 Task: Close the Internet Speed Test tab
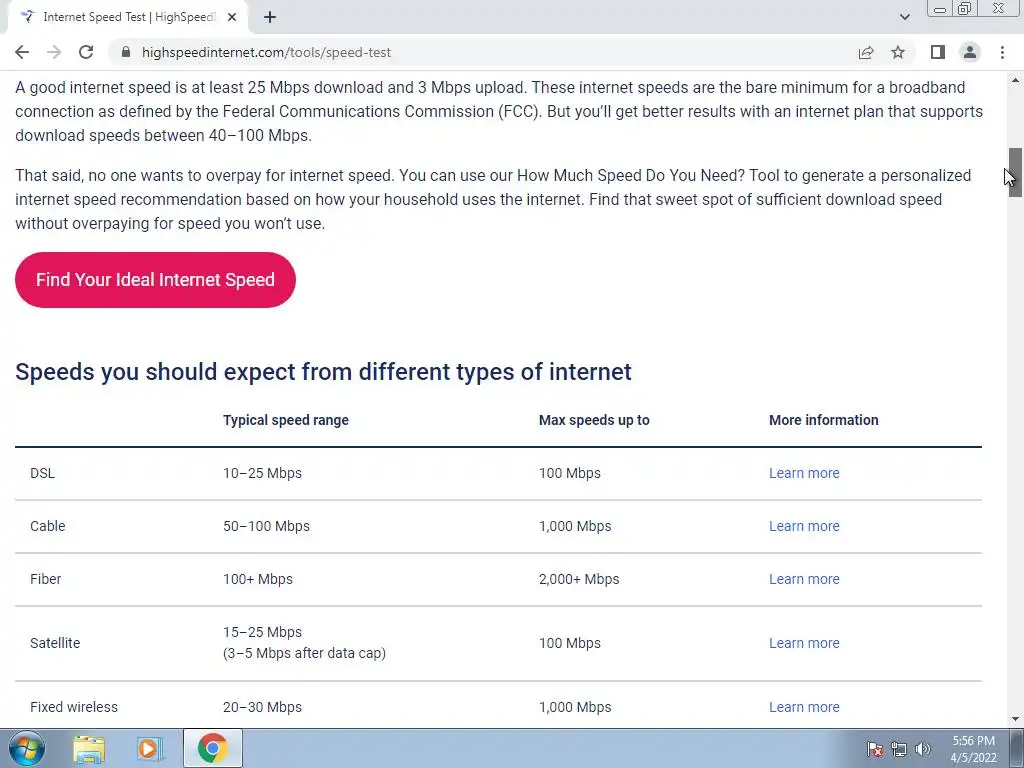point(232,18)
